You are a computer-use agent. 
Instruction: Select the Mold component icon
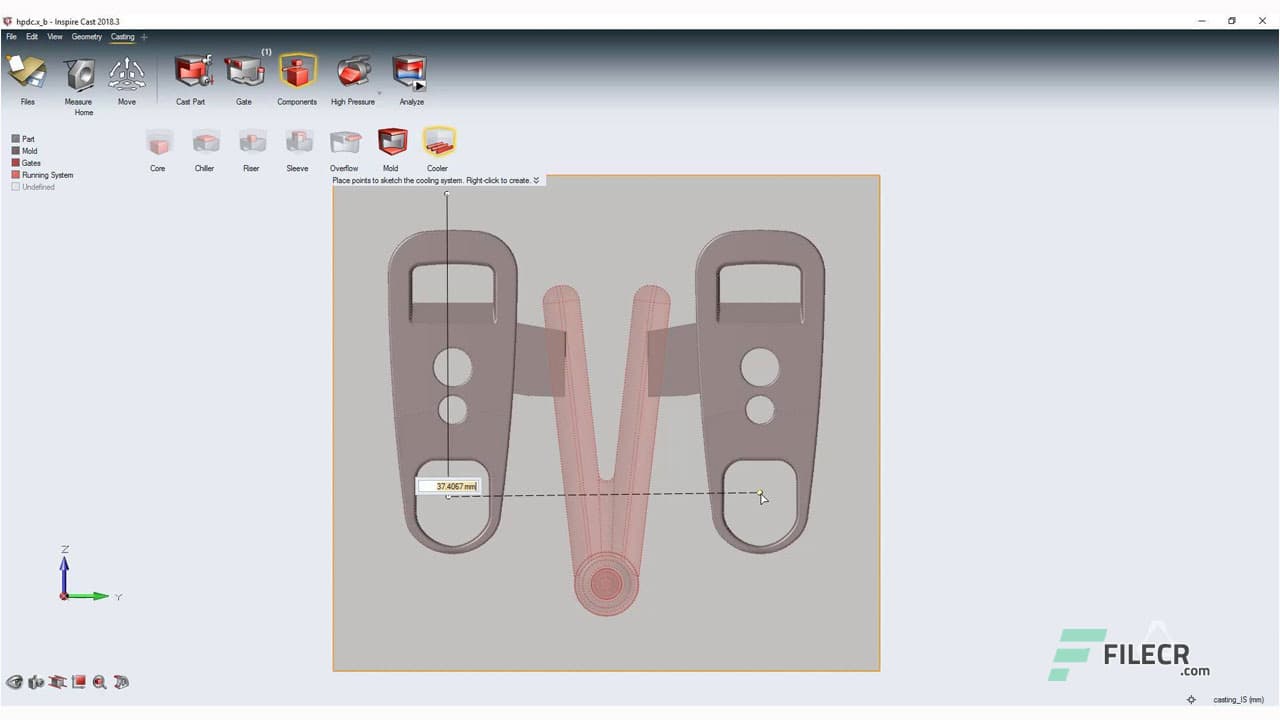coord(391,142)
